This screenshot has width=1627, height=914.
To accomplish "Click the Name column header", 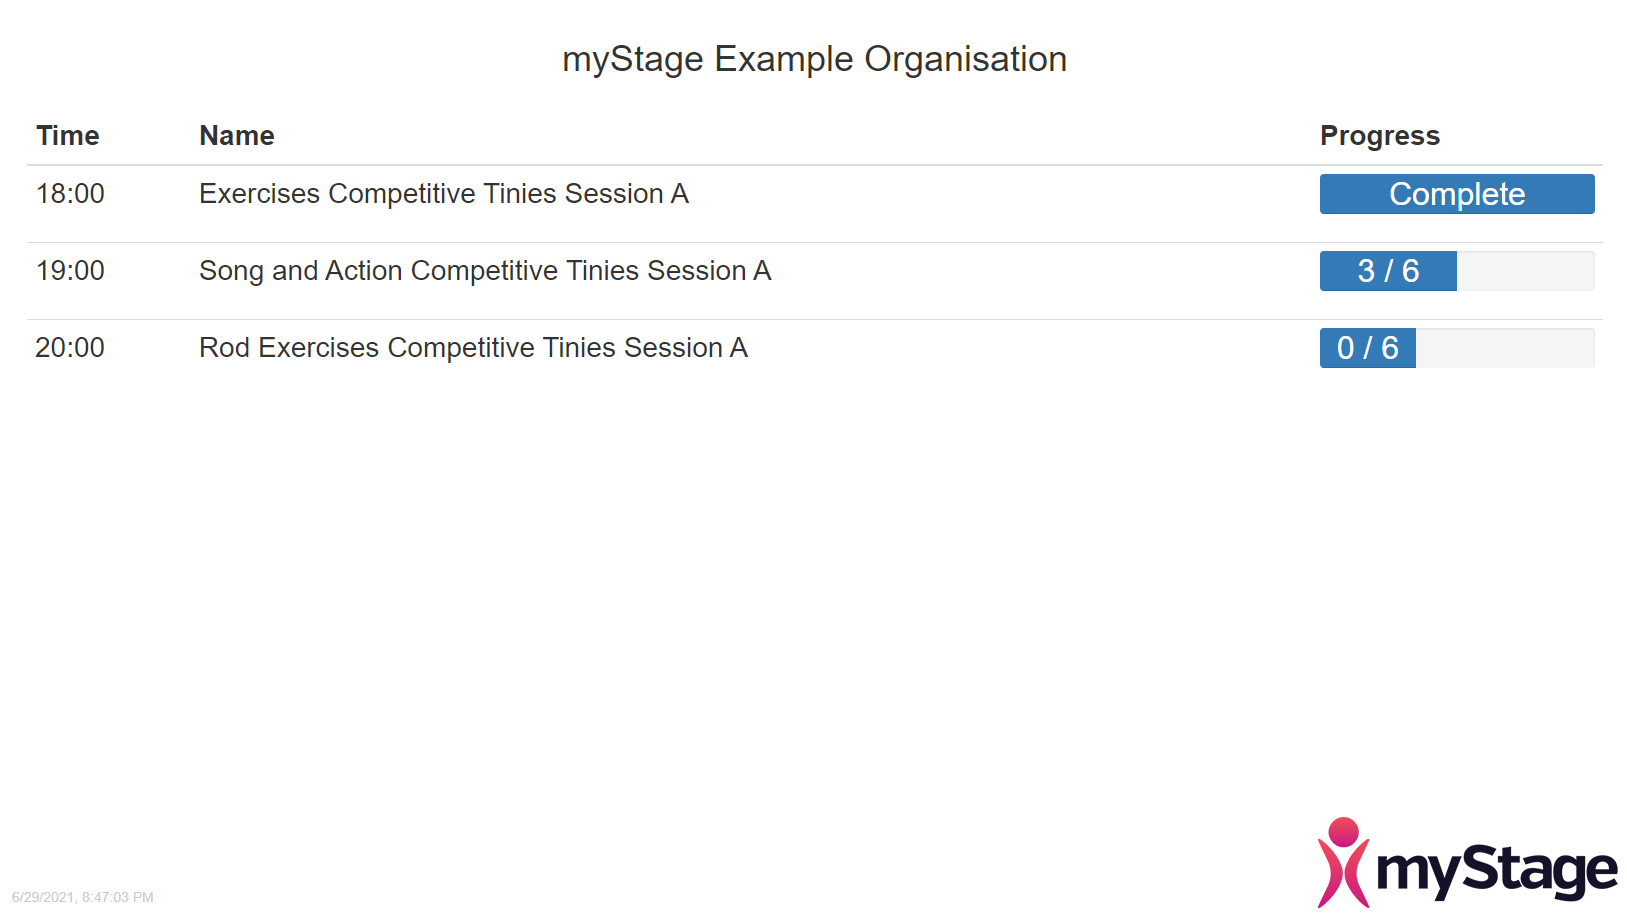I will click(237, 136).
